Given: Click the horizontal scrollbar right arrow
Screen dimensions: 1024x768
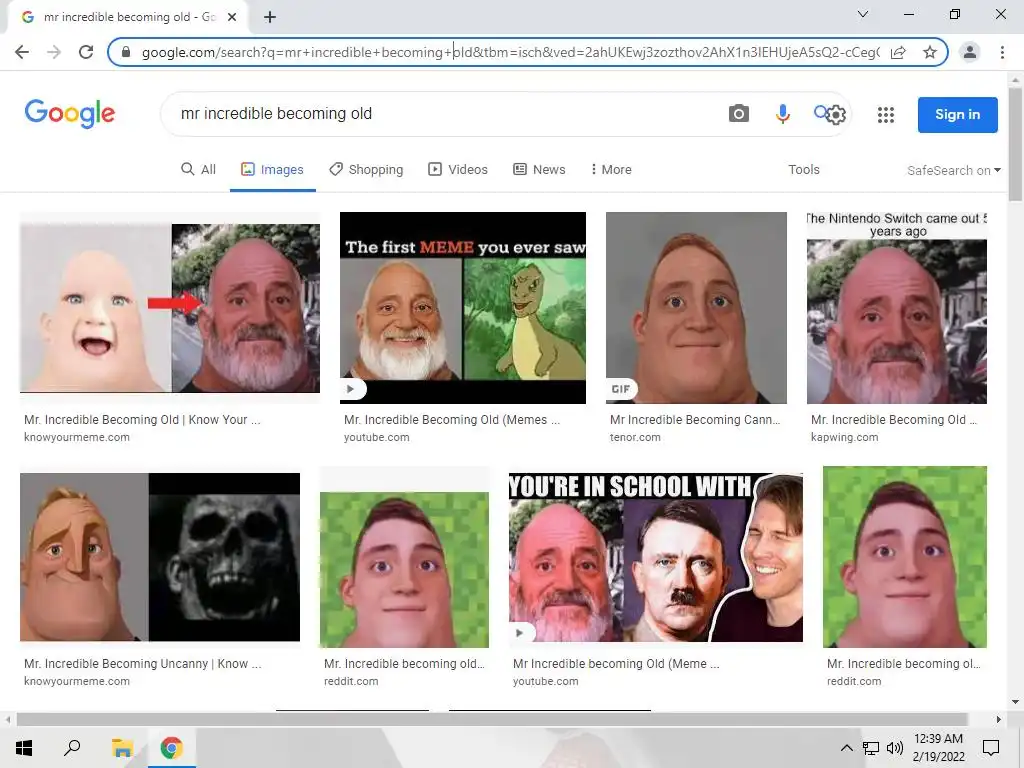Looking at the screenshot, I should tap(999, 719).
